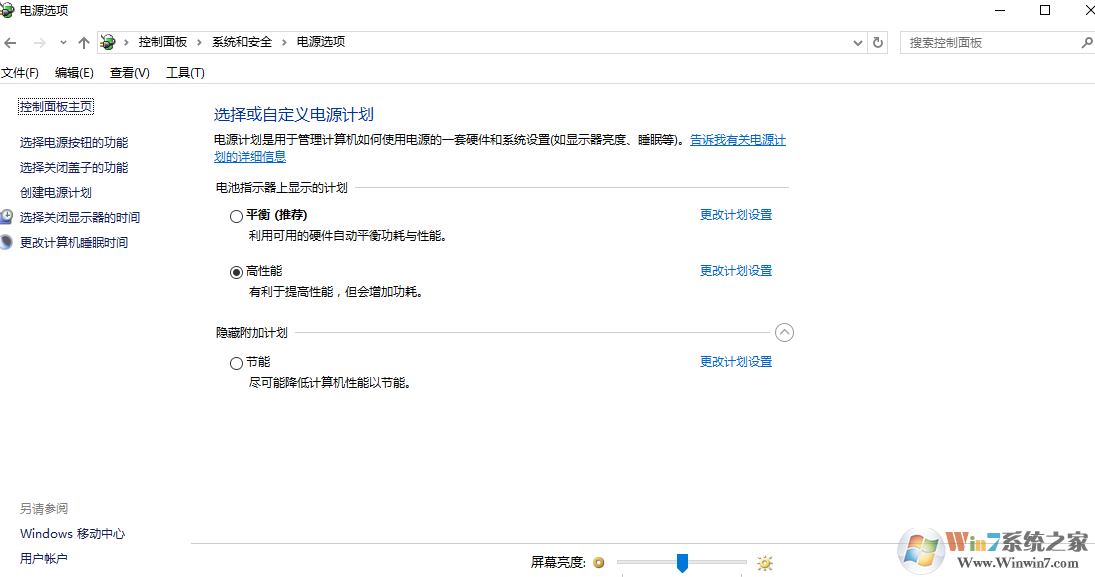The height and width of the screenshot is (577, 1095).
Task: Click the dim brightness icon left of the slider
Action: (x=598, y=563)
